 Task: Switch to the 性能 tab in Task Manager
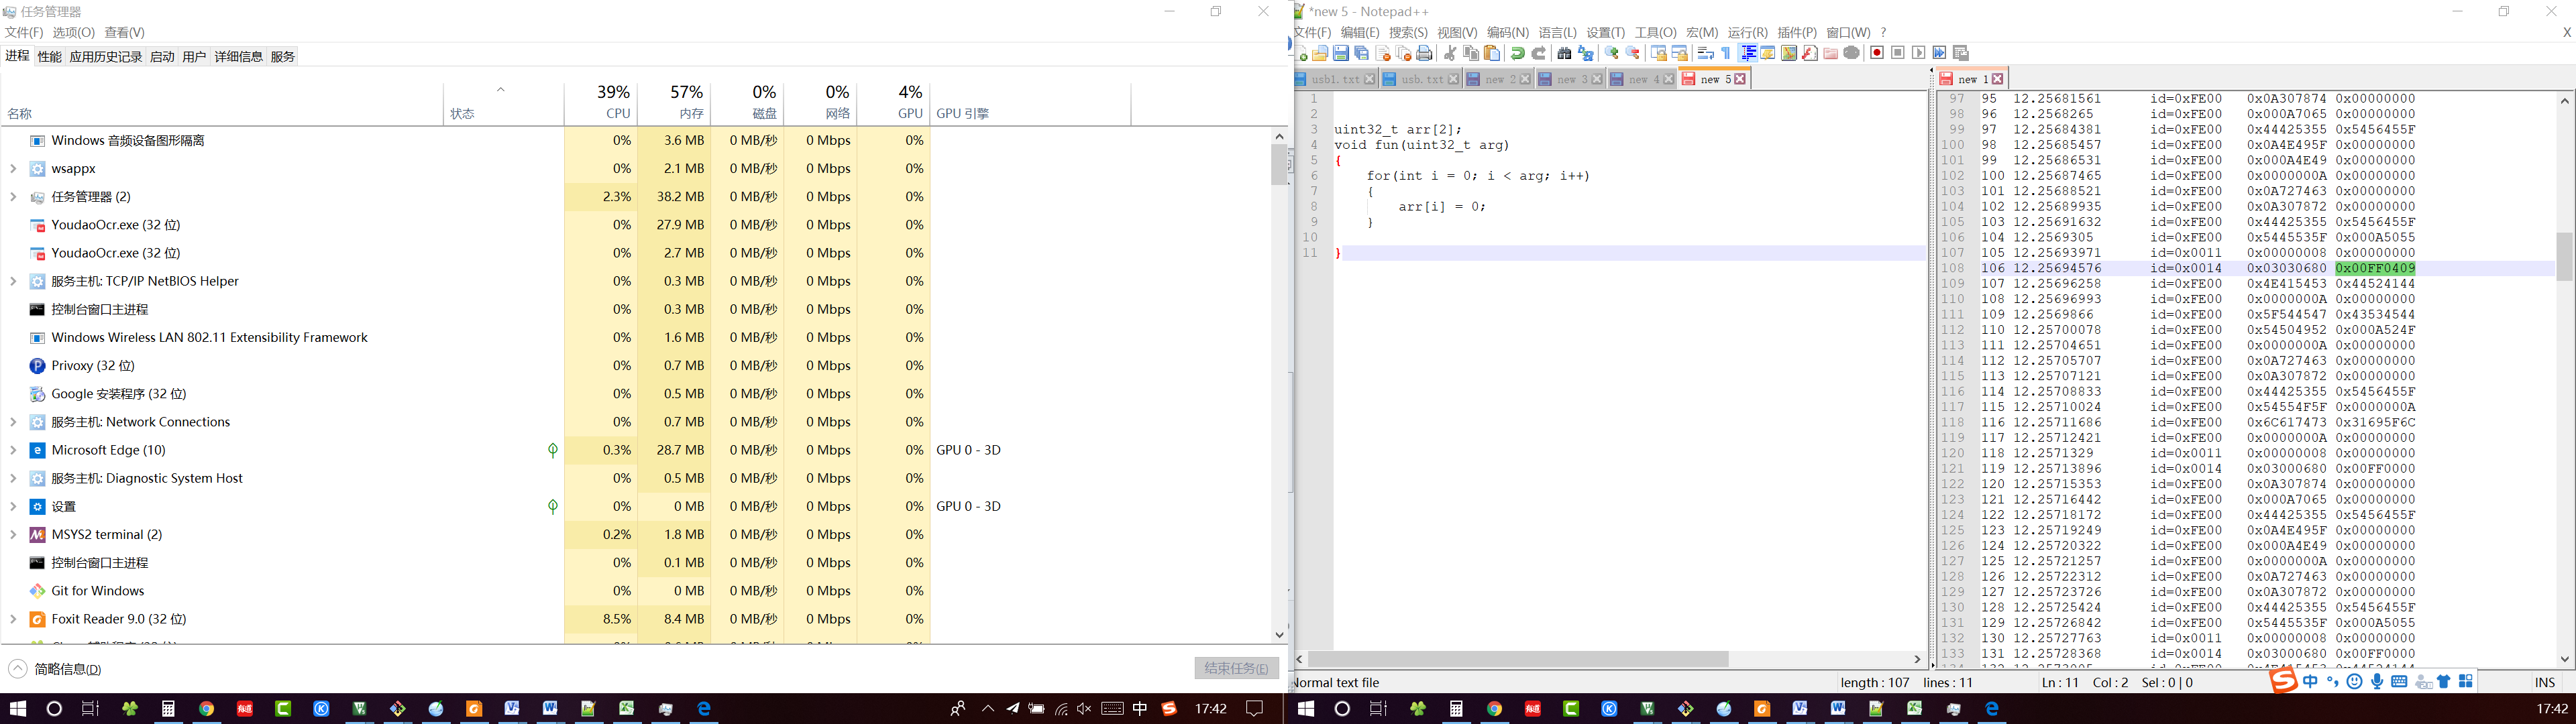click(50, 57)
